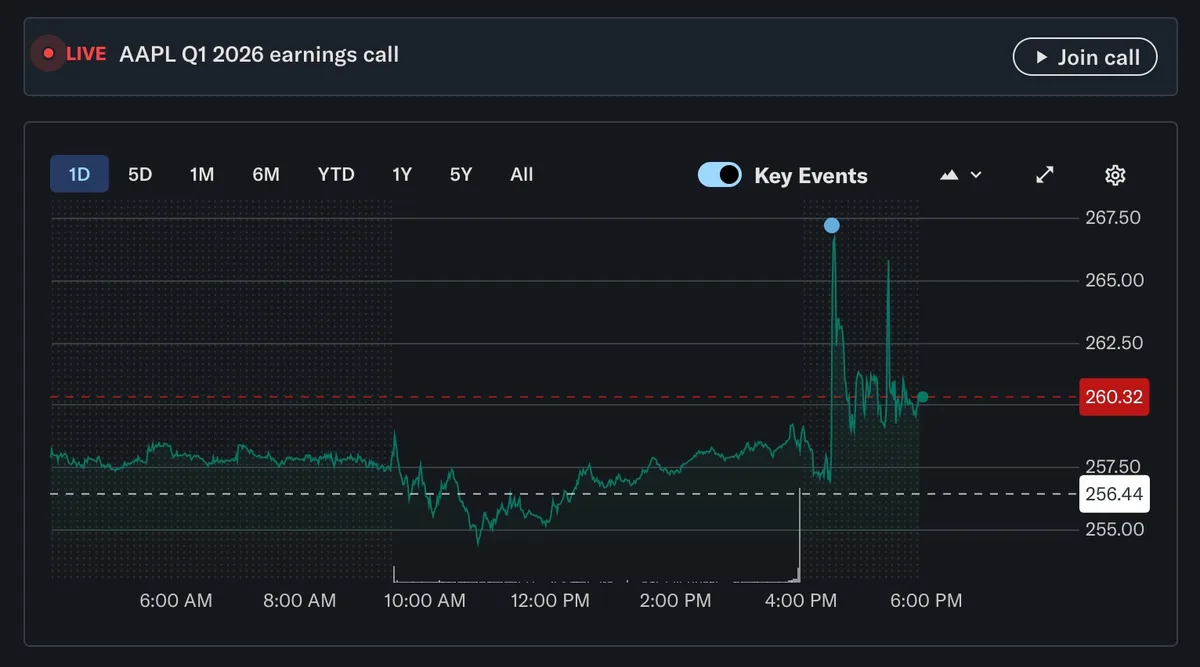
Task: Join the AAPL earnings call
Action: (x=1085, y=57)
